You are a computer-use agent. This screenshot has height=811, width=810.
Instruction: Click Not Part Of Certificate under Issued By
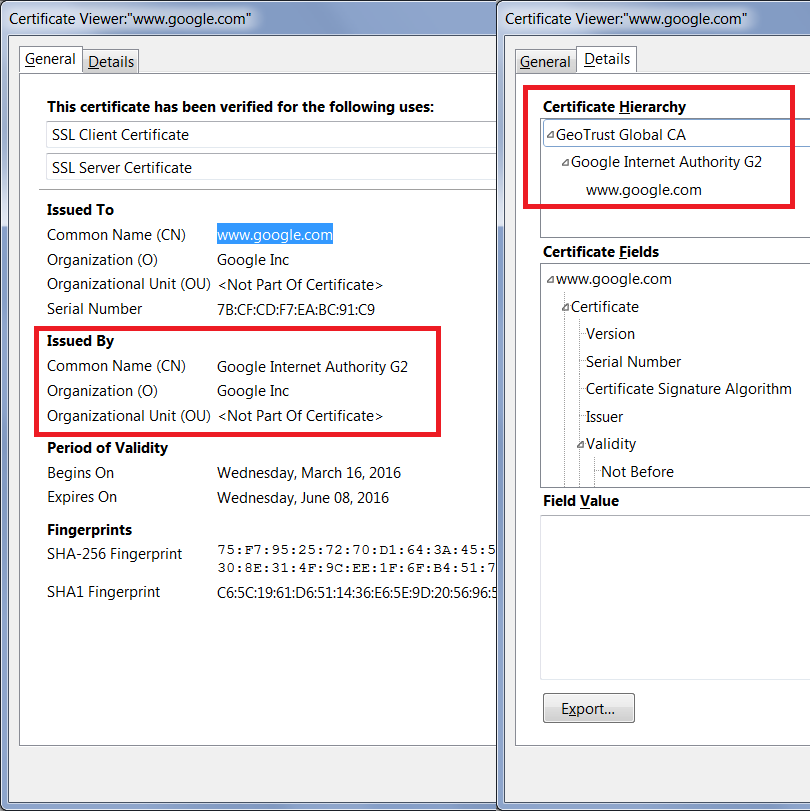[x=301, y=416]
